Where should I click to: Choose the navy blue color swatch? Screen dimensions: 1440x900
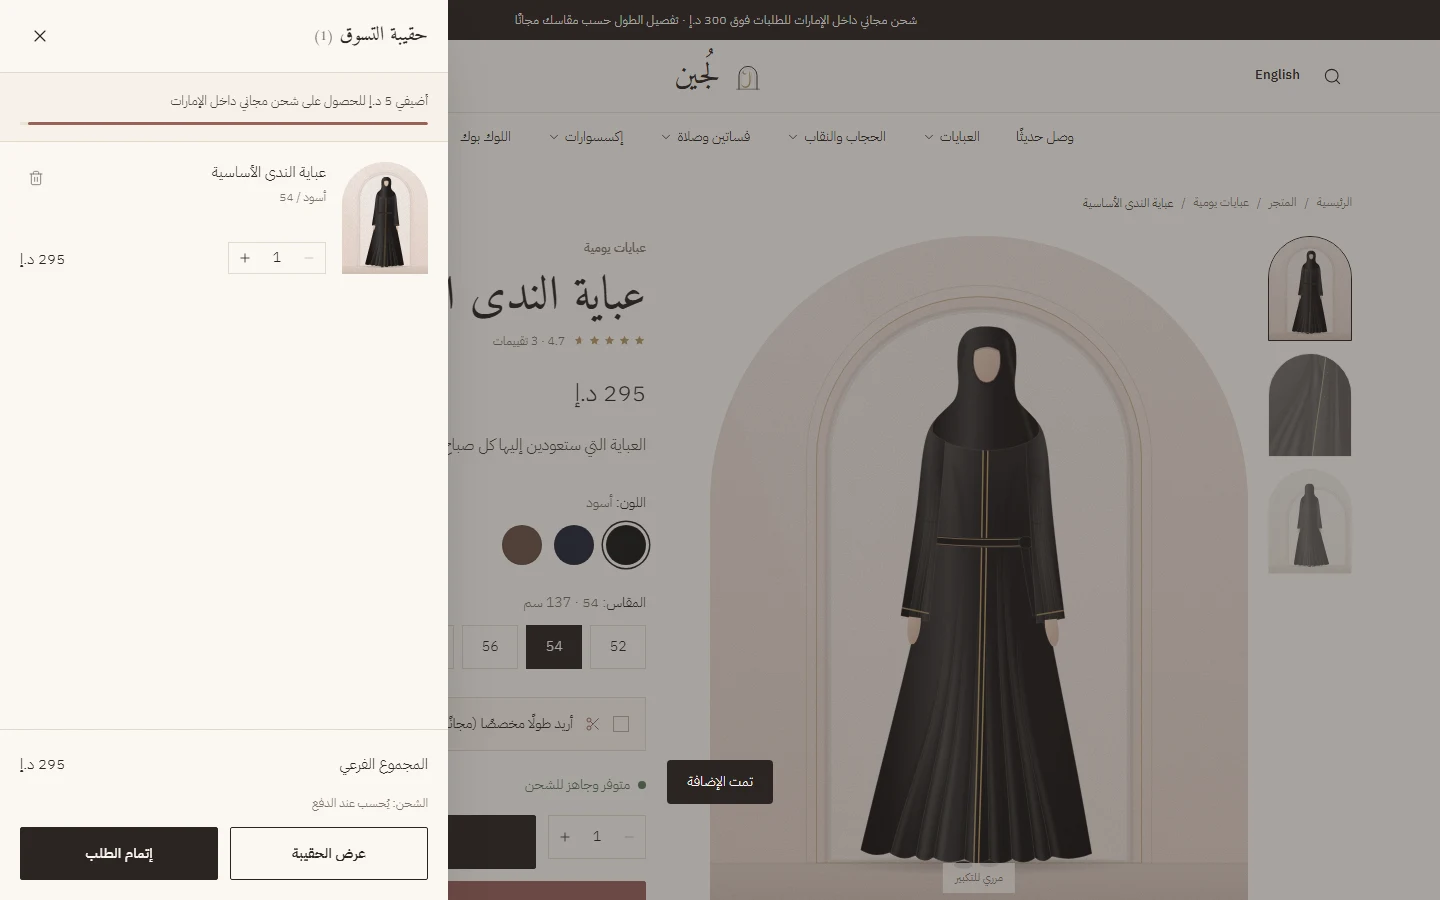pos(574,545)
